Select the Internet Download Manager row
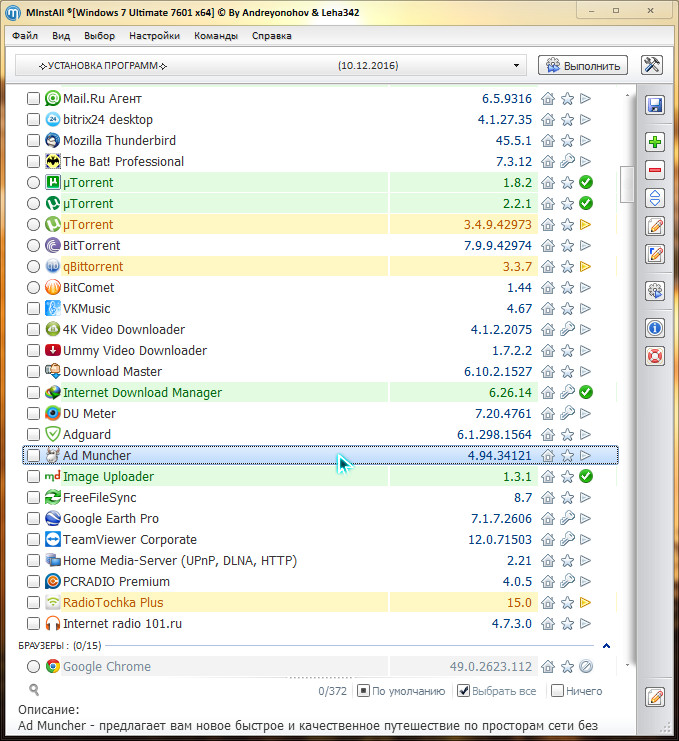Viewport: 679px width, 741px height. tap(320, 392)
